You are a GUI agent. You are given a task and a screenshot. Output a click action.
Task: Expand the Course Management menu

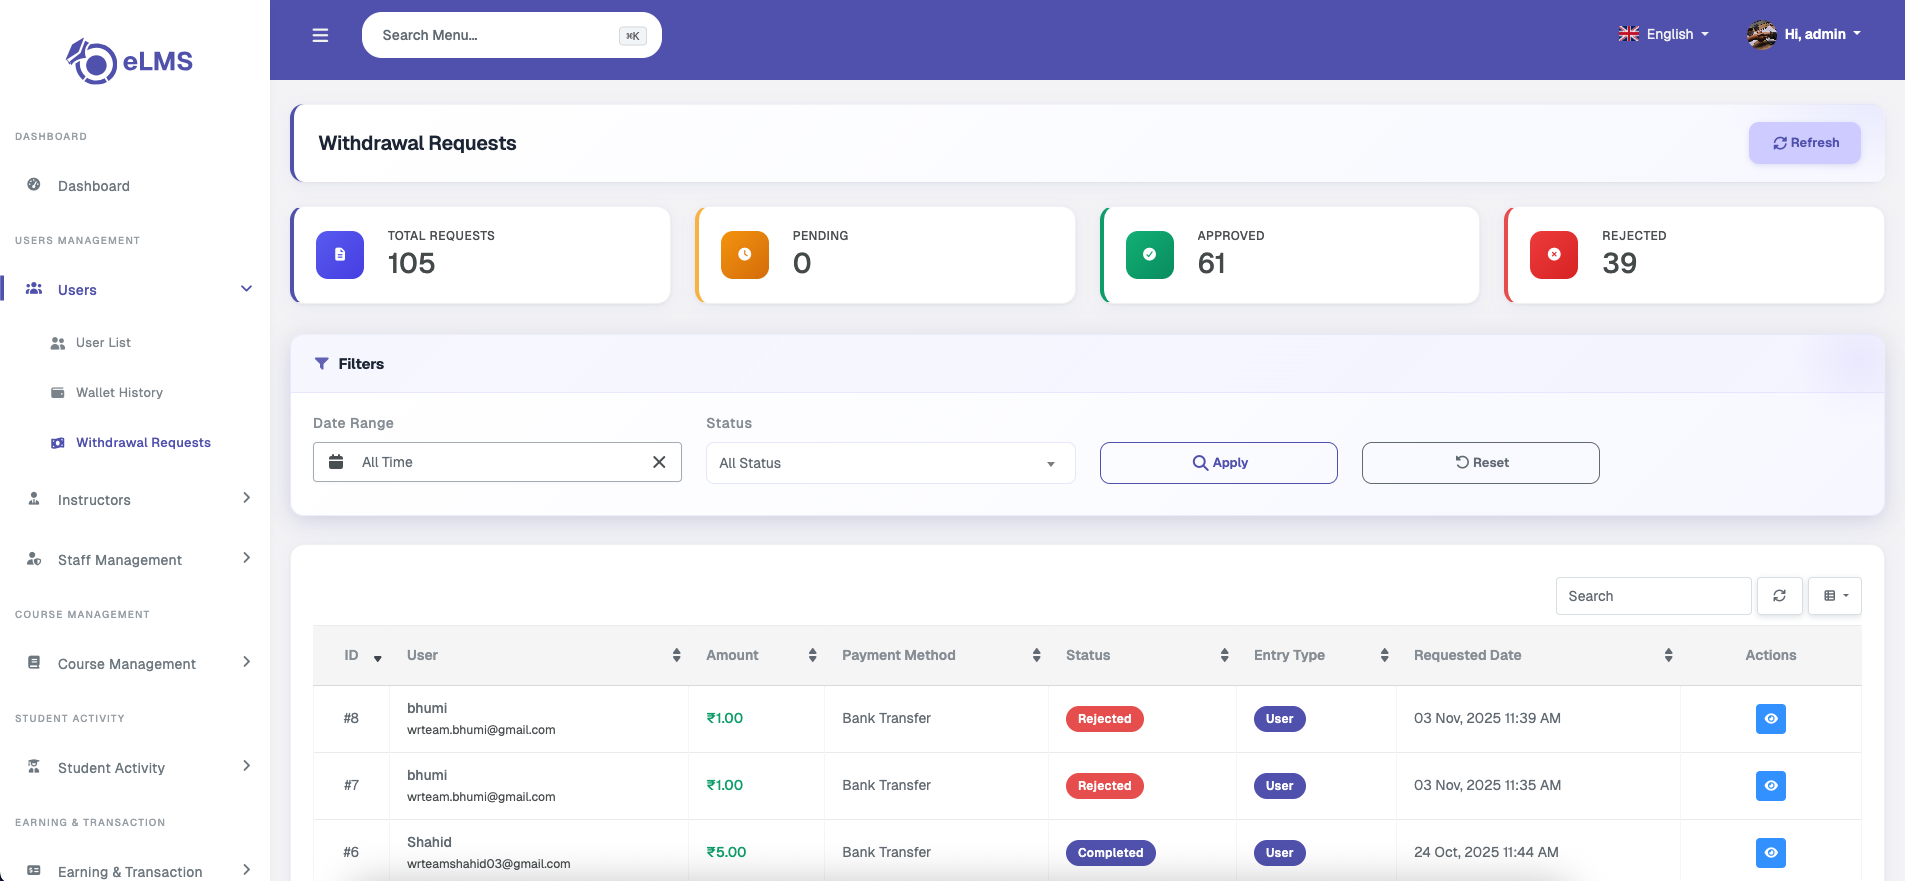click(136, 664)
